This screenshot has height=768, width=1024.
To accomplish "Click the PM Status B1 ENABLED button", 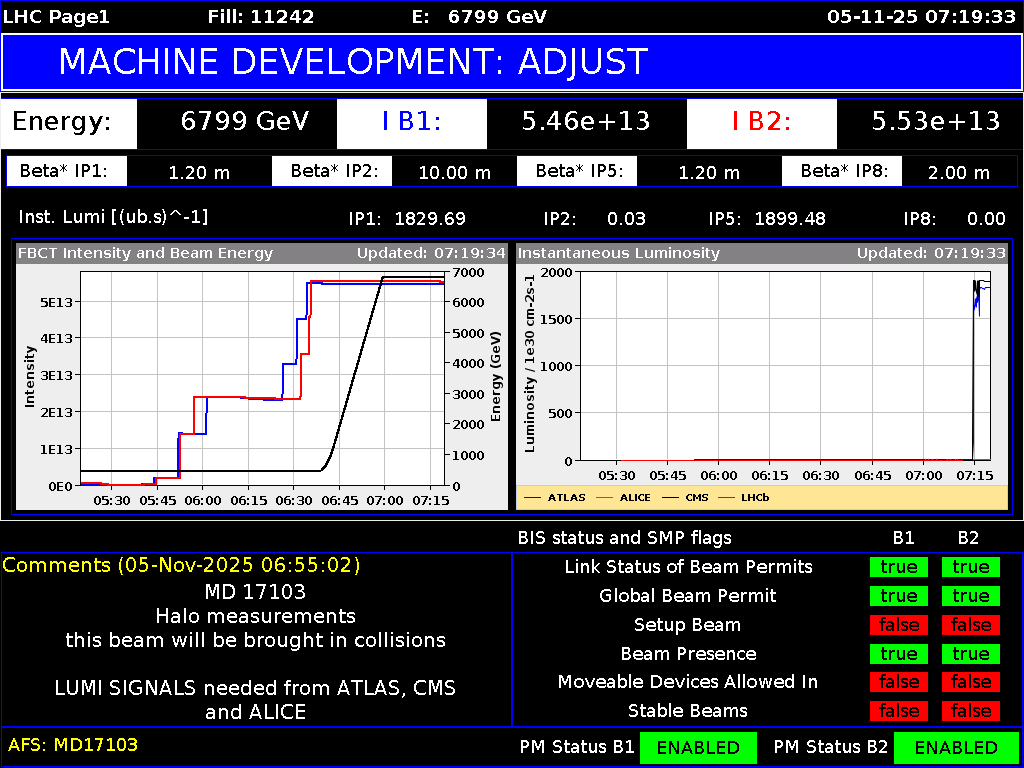I will [x=698, y=747].
